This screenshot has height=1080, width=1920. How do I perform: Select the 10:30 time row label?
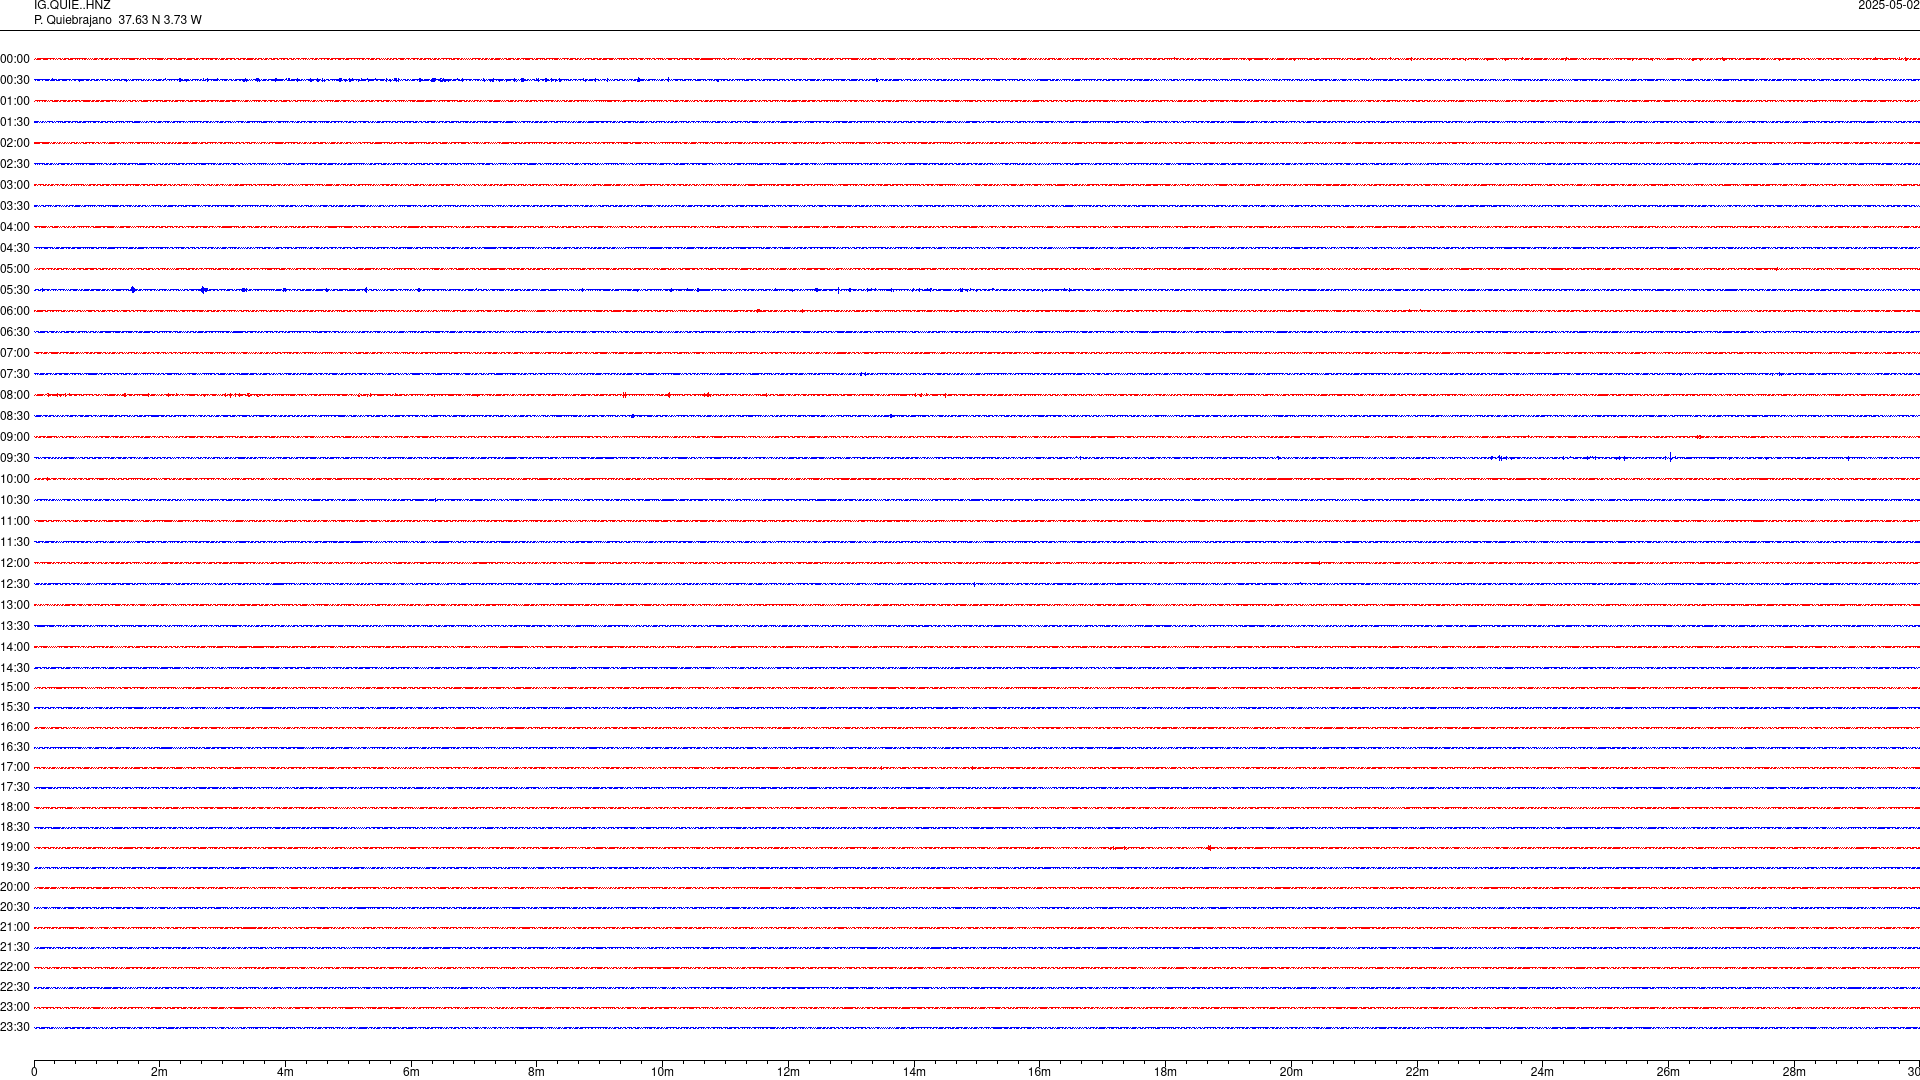15,500
